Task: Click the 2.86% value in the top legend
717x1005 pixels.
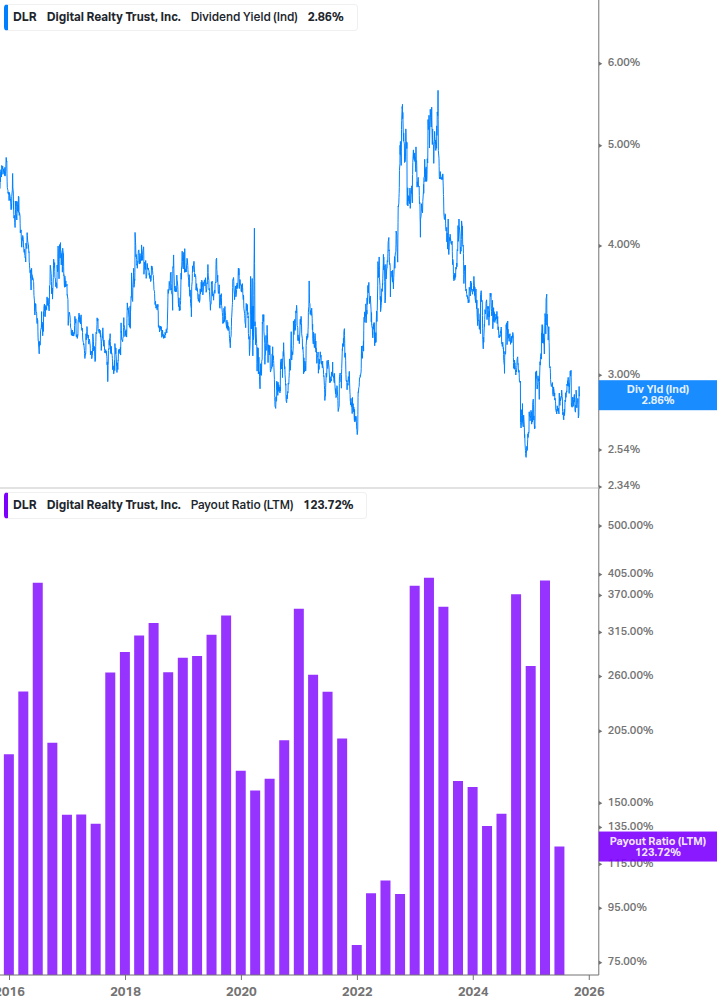Action: [x=326, y=17]
